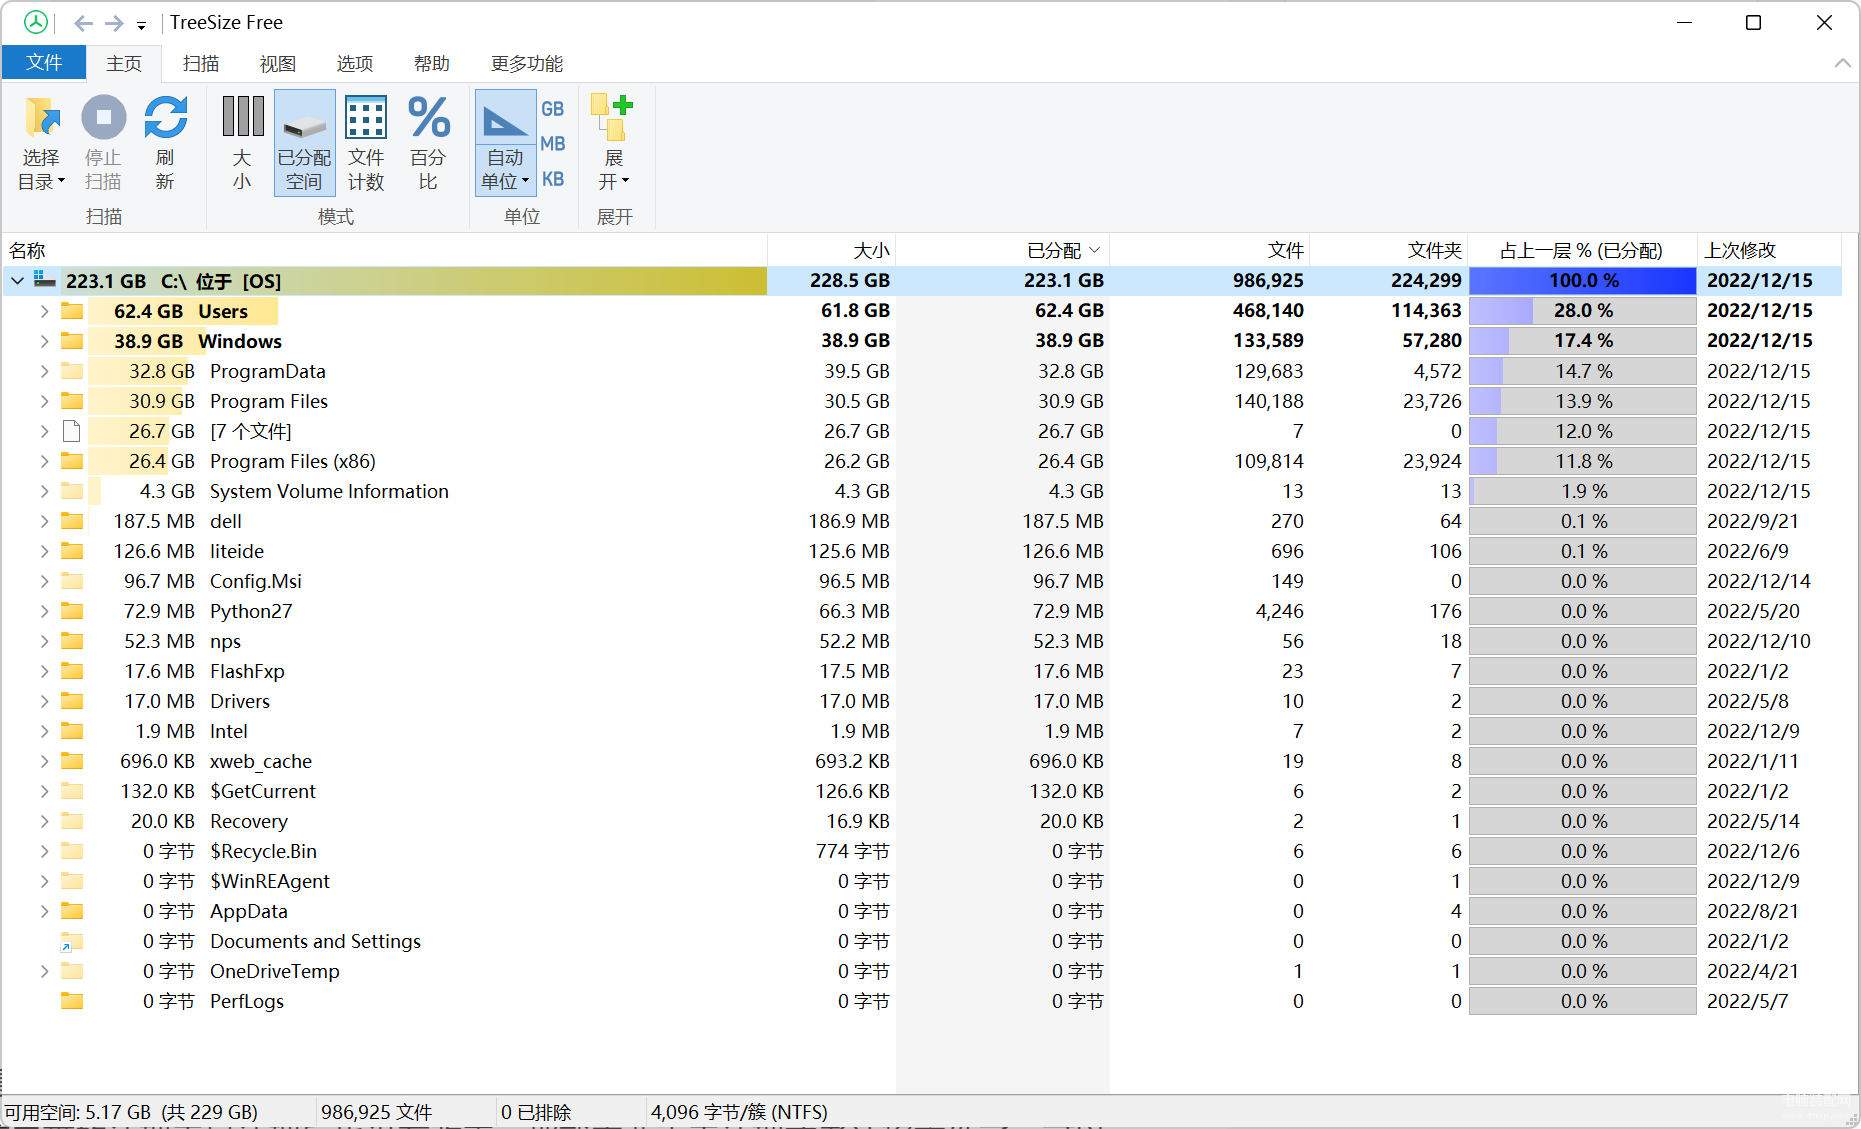Click the nps folder icon
The image size is (1861, 1129).
pos(72,641)
